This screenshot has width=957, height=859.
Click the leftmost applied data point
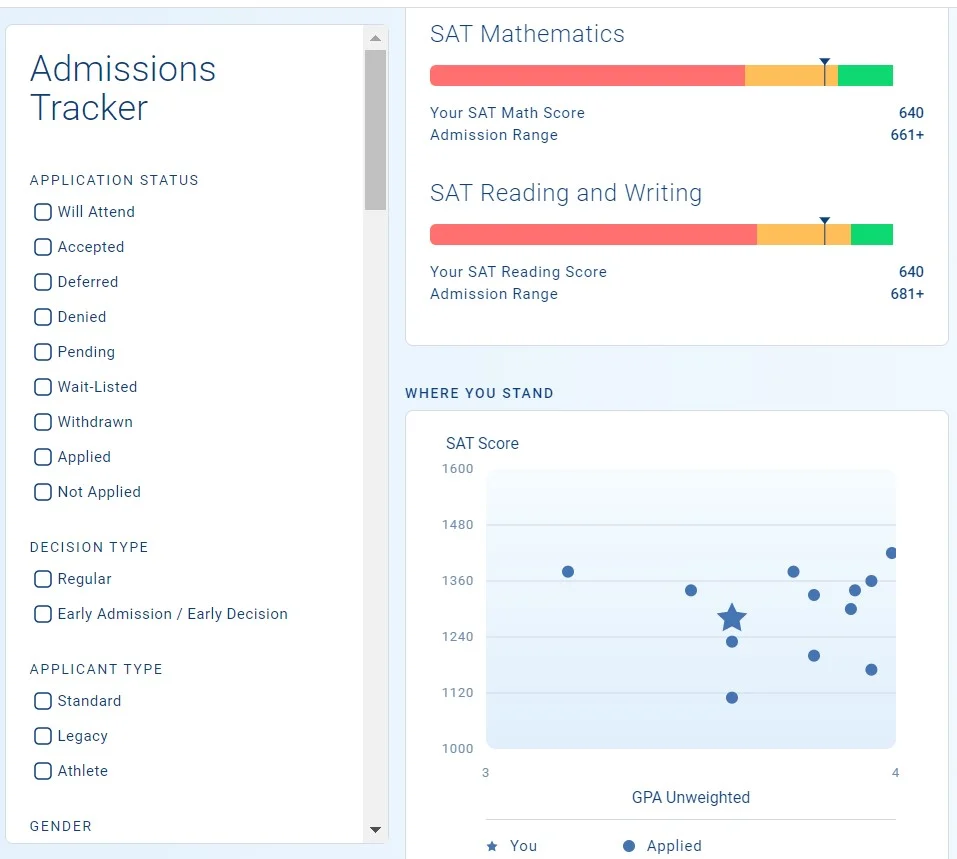point(568,571)
